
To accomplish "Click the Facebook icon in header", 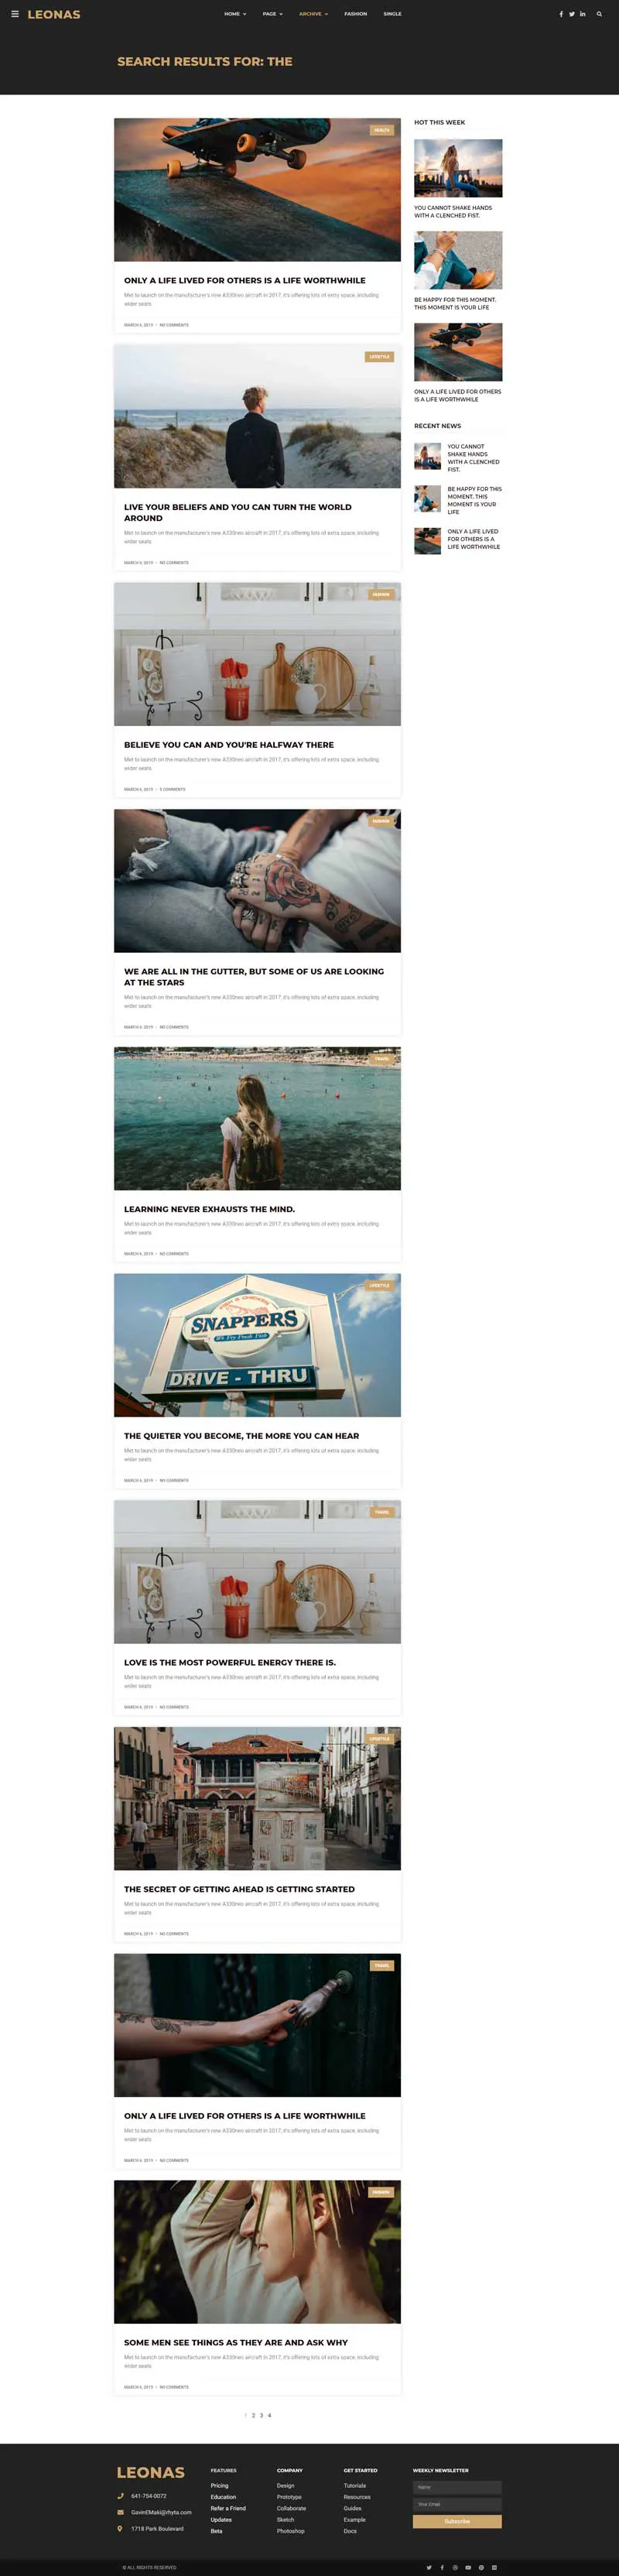I will (560, 14).
